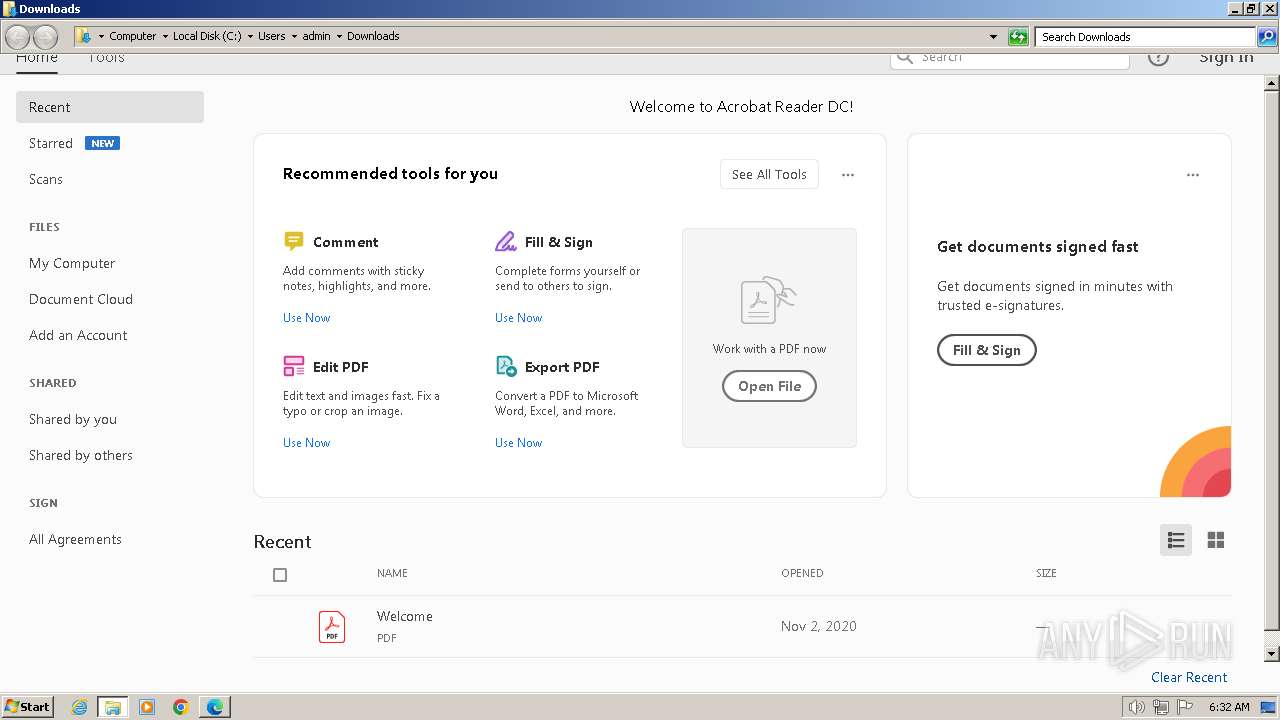Click the Comment tool icon
1280x720 pixels.
[293, 241]
